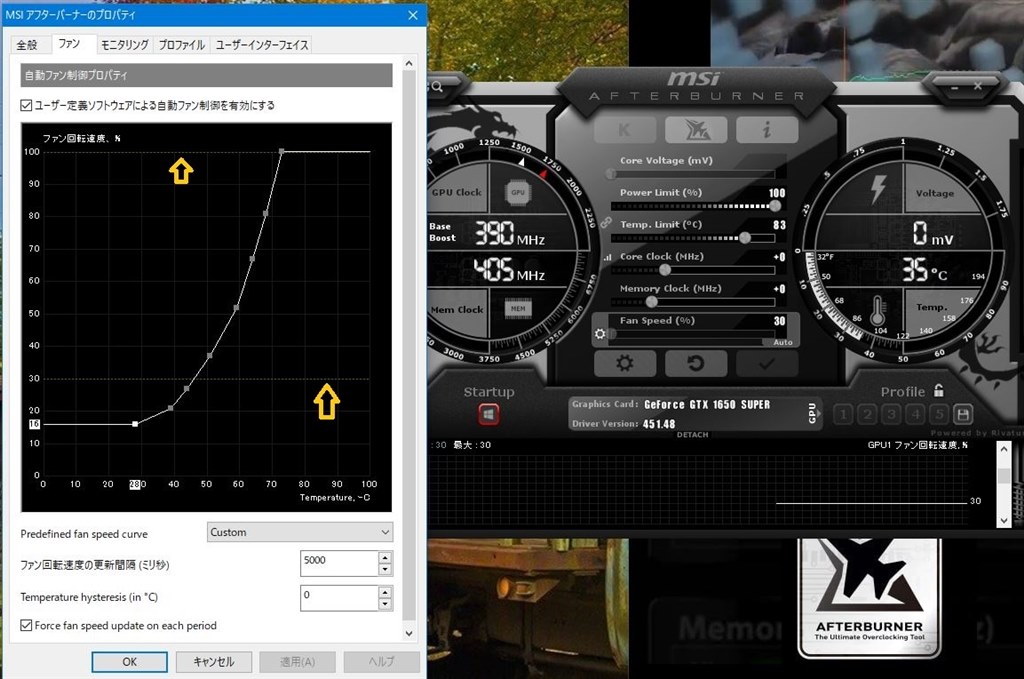Apply settings with the checkmark button

767,363
